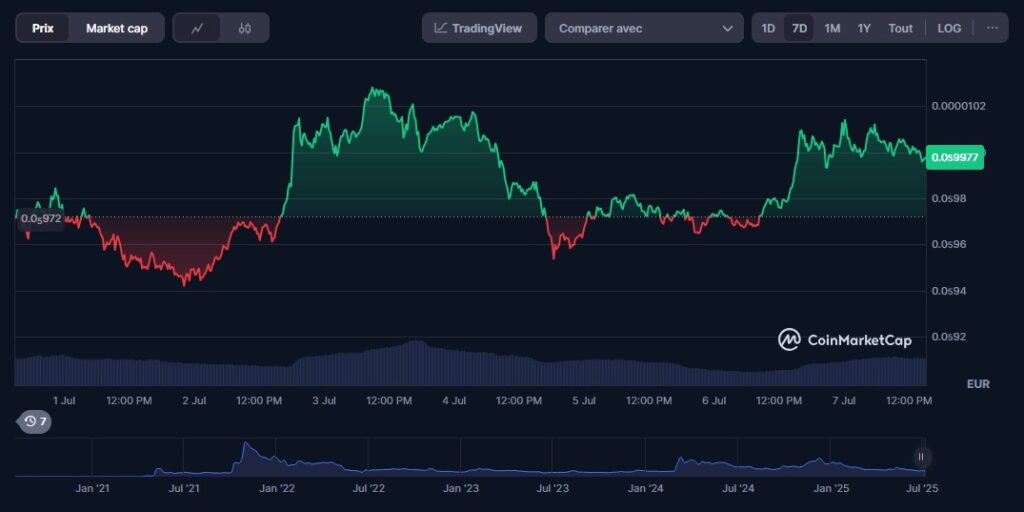The image size is (1024, 512).
Task: Click the 0.0000102 axis value
Action: [x=959, y=106]
